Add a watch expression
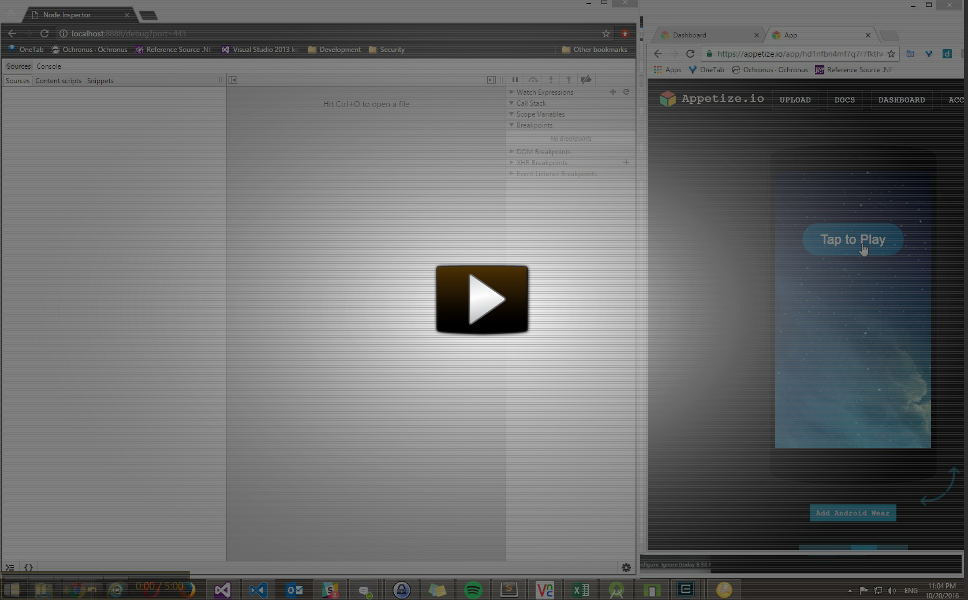968x600 pixels. [613, 92]
